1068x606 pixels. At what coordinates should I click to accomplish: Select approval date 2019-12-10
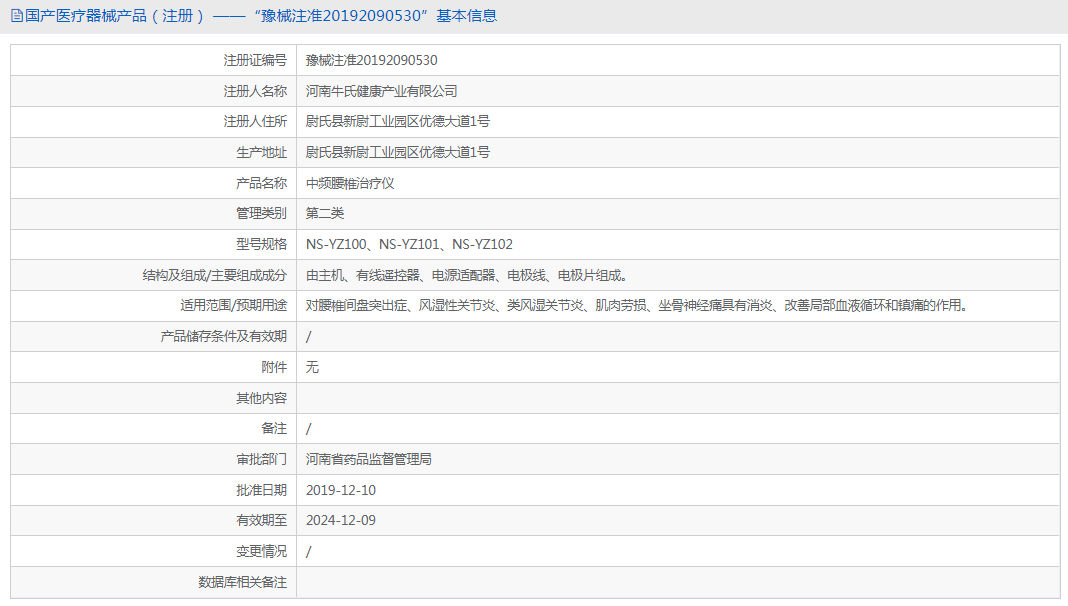pyautogui.click(x=341, y=490)
